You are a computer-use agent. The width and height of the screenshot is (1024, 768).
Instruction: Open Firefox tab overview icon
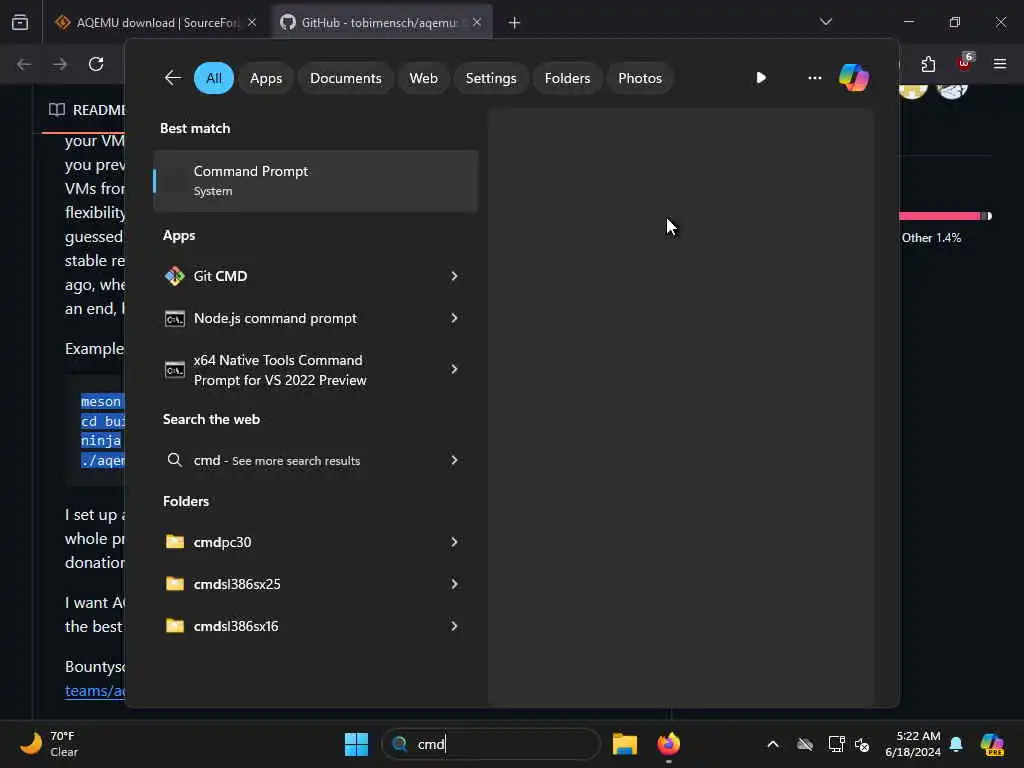click(20, 22)
